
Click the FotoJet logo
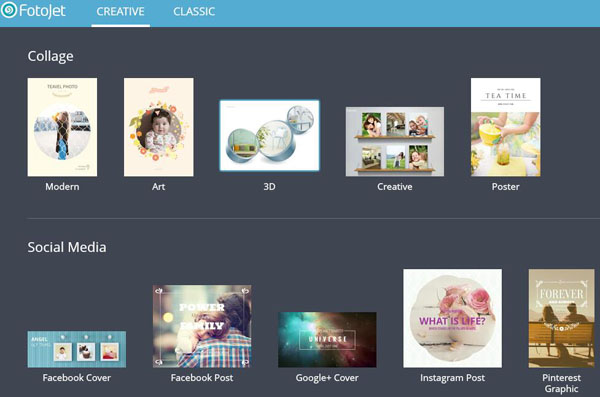pos(33,11)
